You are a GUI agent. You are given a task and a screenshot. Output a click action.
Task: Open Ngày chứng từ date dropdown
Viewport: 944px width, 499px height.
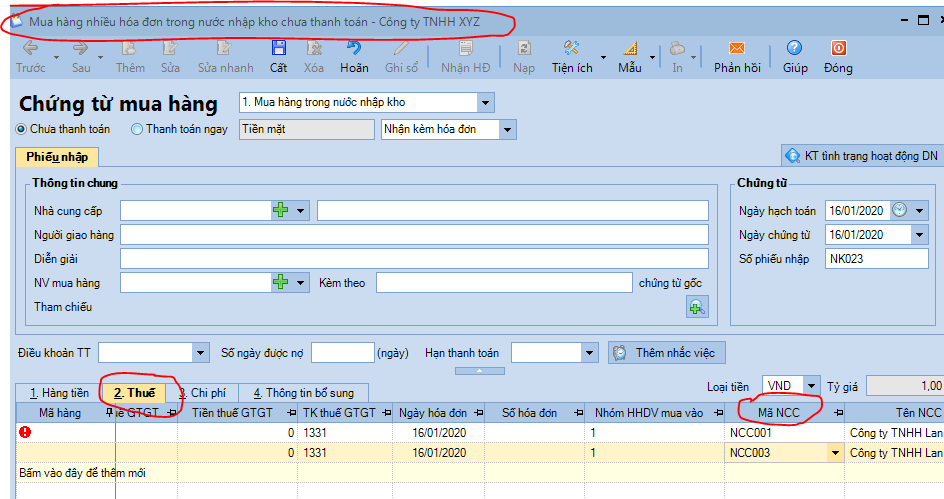(x=919, y=235)
